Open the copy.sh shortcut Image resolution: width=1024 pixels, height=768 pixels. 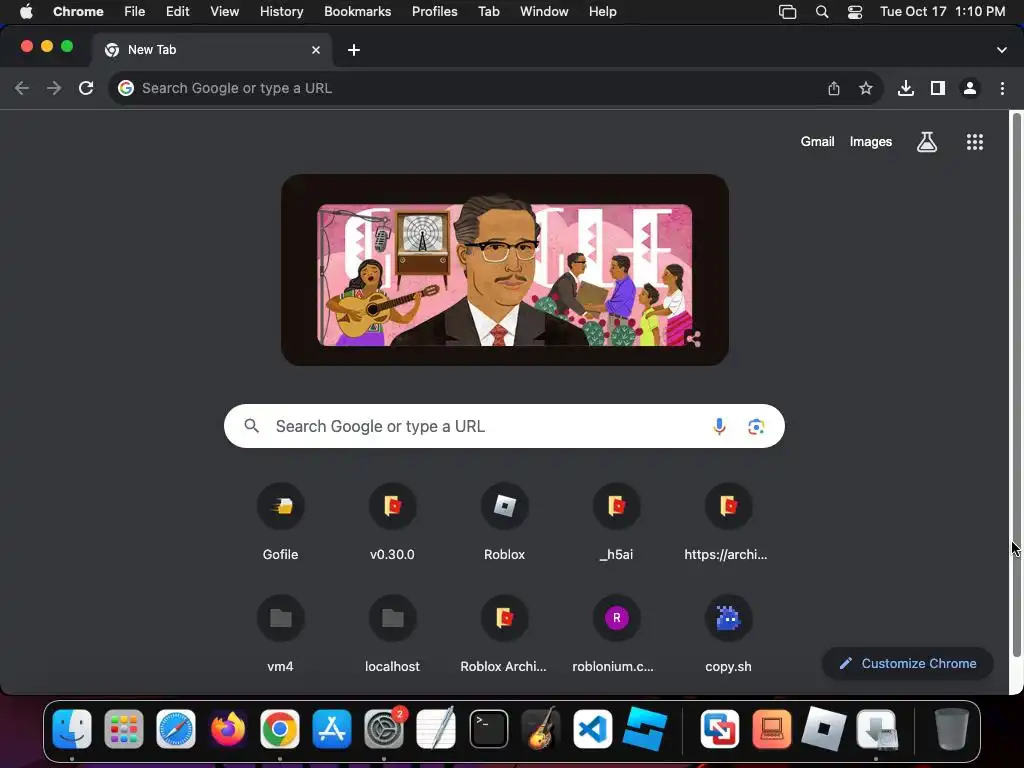pos(728,635)
